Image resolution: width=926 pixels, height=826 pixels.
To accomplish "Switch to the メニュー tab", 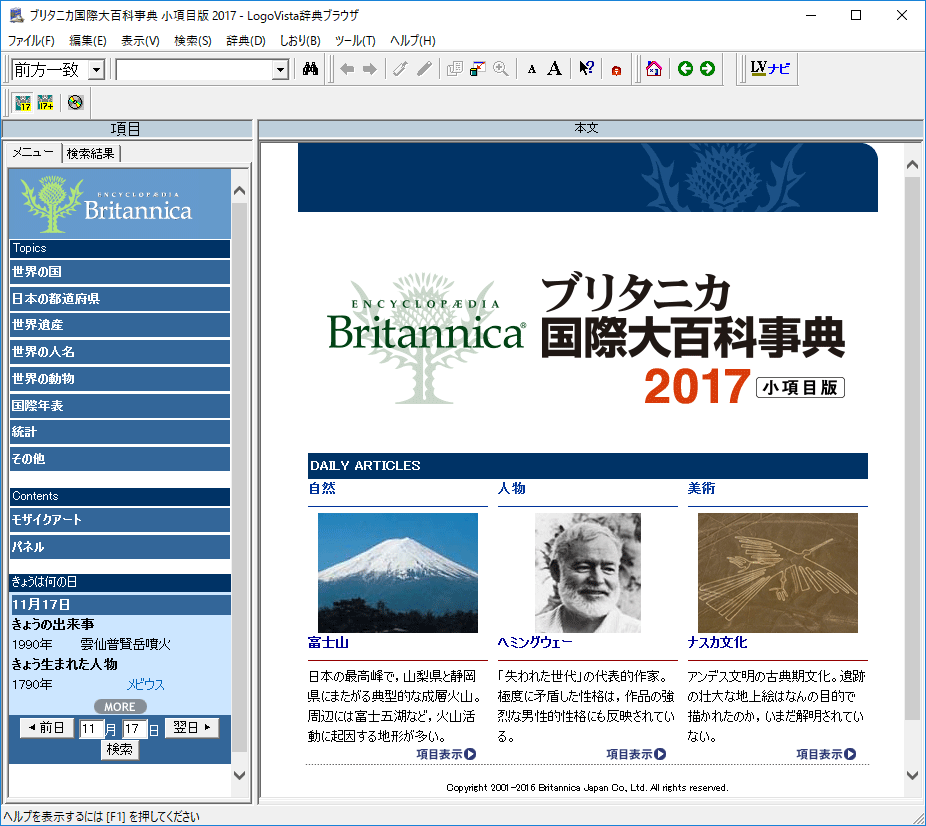I will click(x=33, y=152).
